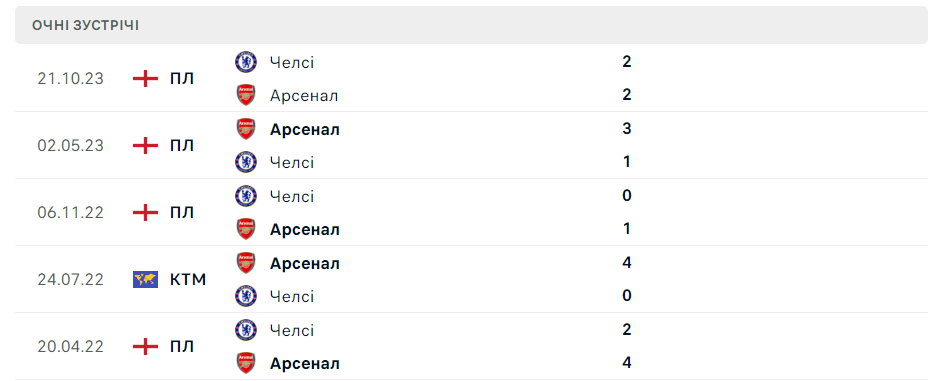Click Arsenal crest in 20.04.22 match
This screenshot has width=940, height=381.
pyautogui.click(x=246, y=364)
